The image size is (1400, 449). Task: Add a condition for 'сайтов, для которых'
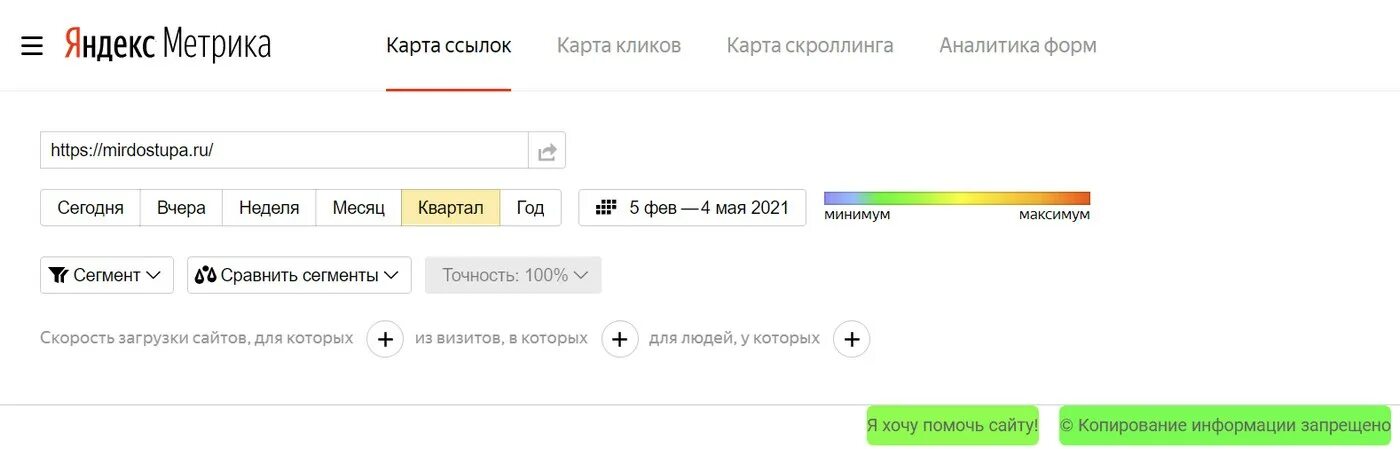[x=385, y=339]
